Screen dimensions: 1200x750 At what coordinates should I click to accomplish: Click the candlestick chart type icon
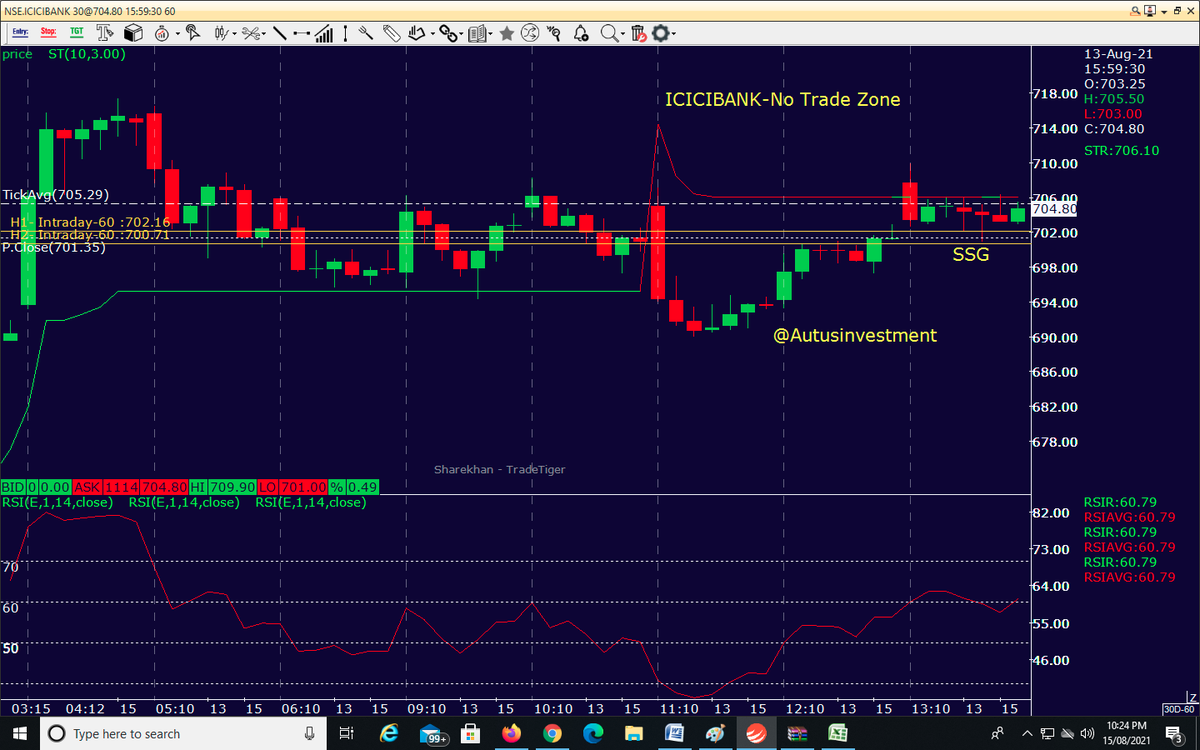point(221,33)
